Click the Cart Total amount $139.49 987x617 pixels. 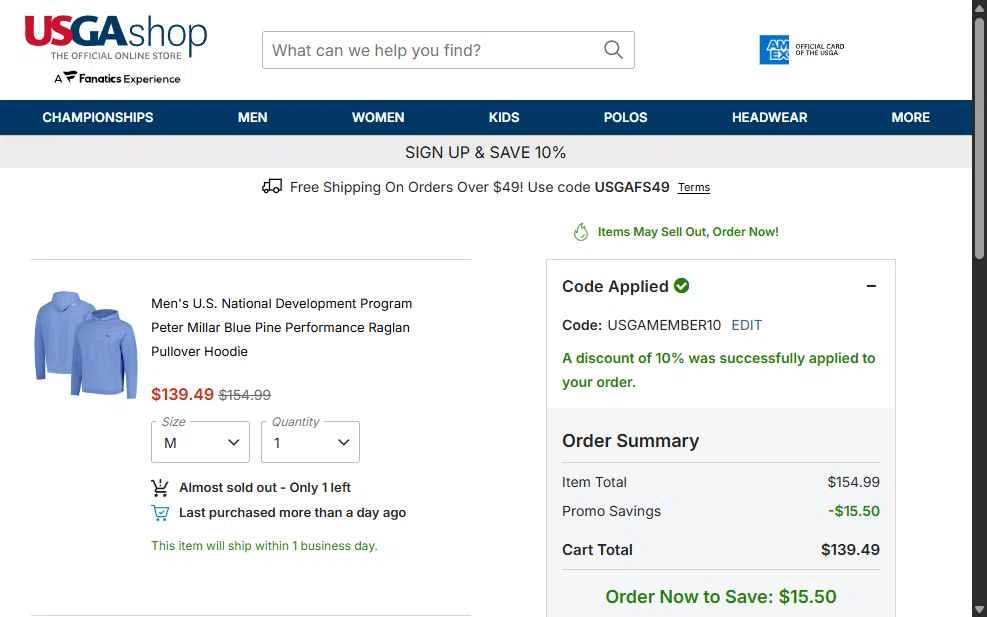point(850,550)
